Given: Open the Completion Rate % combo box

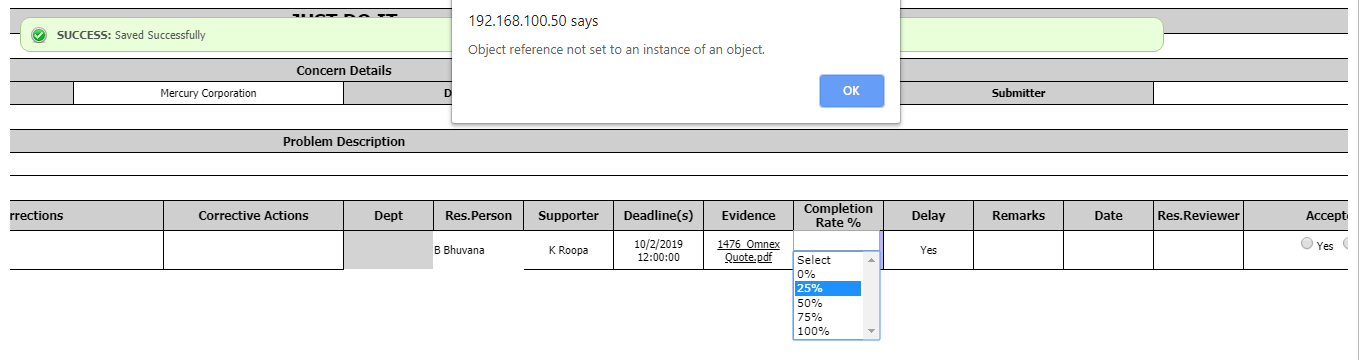Looking at the screenshot, I should [x=838, y=240].
